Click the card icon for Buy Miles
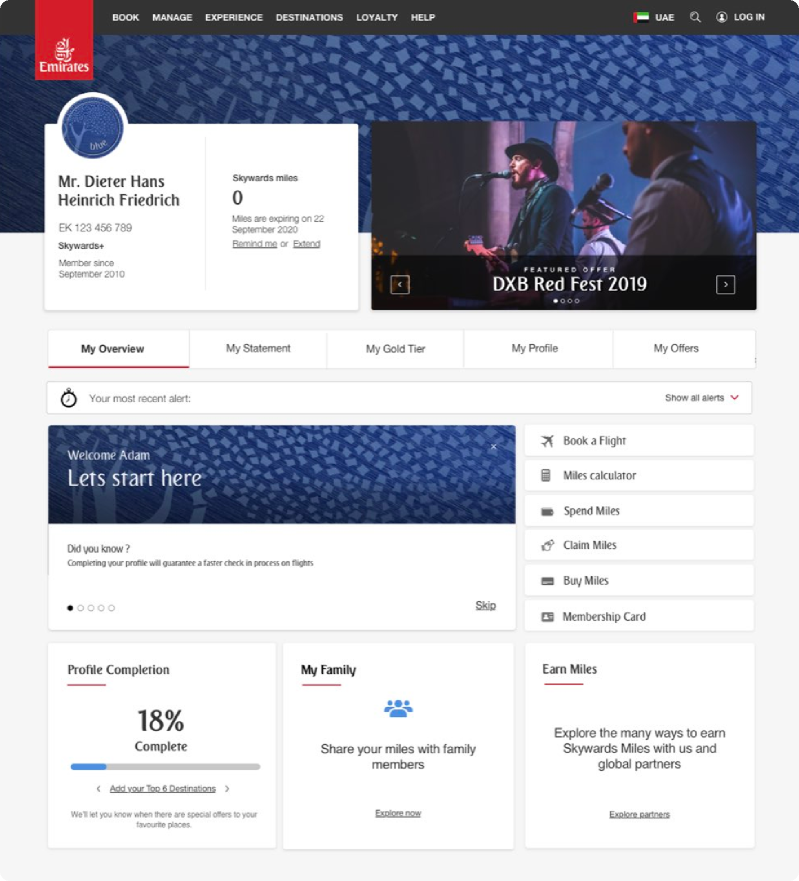Screen dimensions: 799x881 pos(547,581)
